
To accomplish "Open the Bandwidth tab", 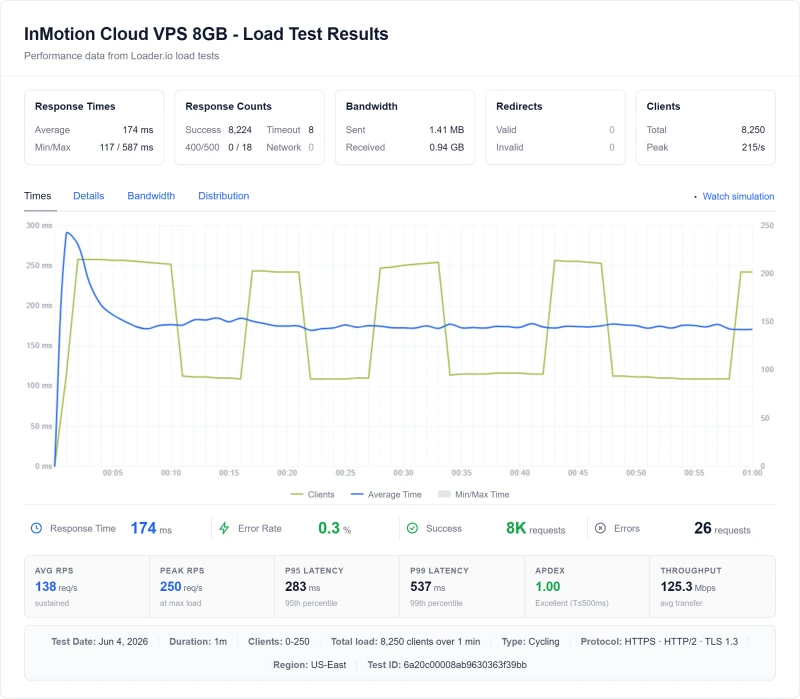I will click(151, 196).
